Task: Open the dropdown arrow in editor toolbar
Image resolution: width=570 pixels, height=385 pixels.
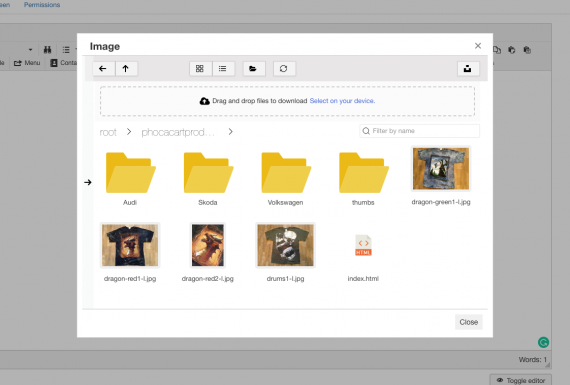Action: click(x=31, y=49)
